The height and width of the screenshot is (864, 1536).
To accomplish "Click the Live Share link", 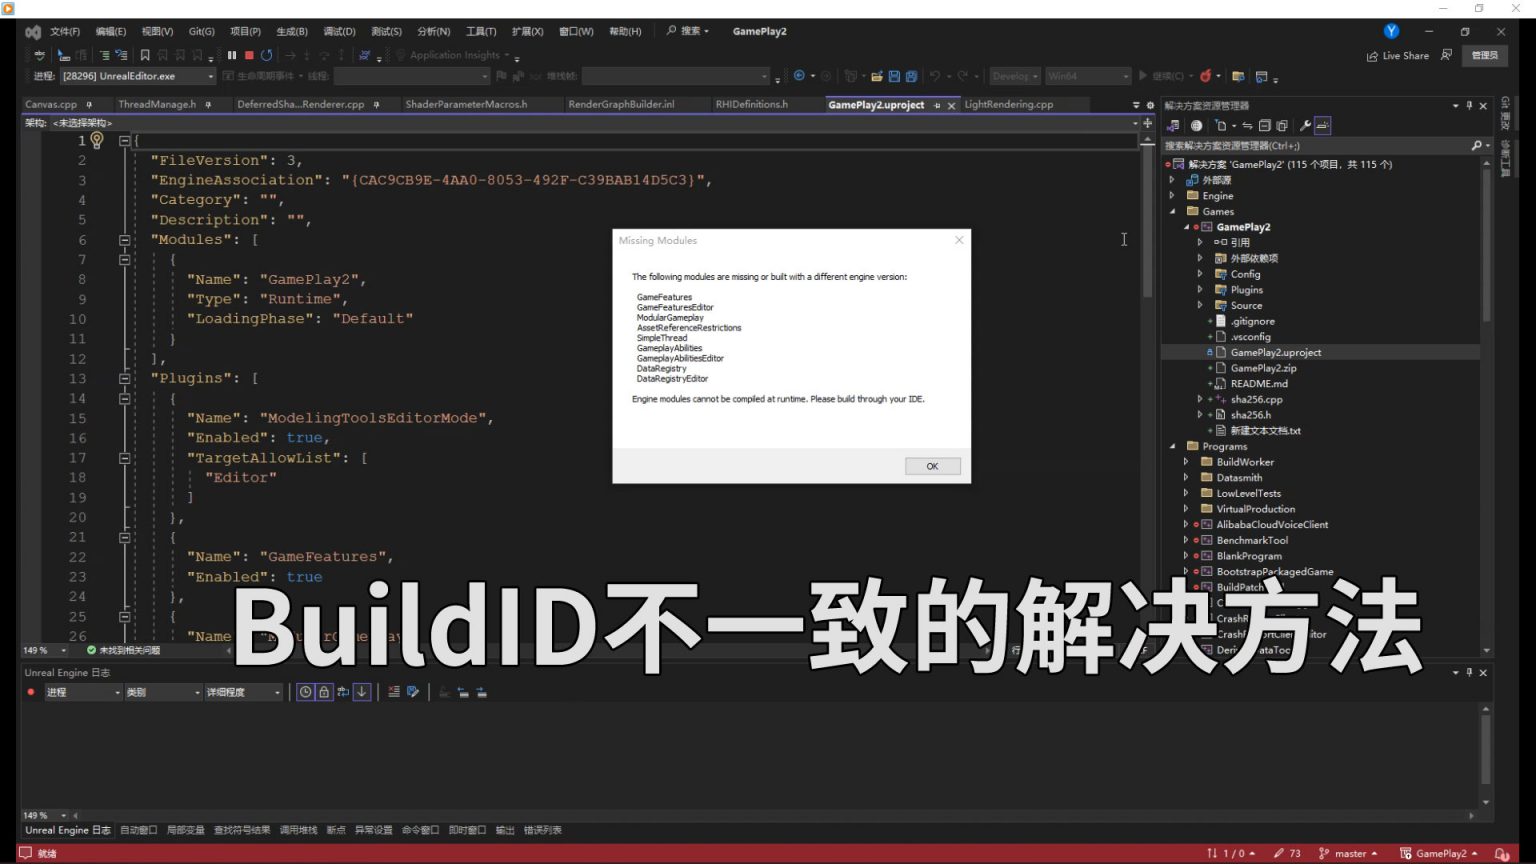I will (1398, 55).
